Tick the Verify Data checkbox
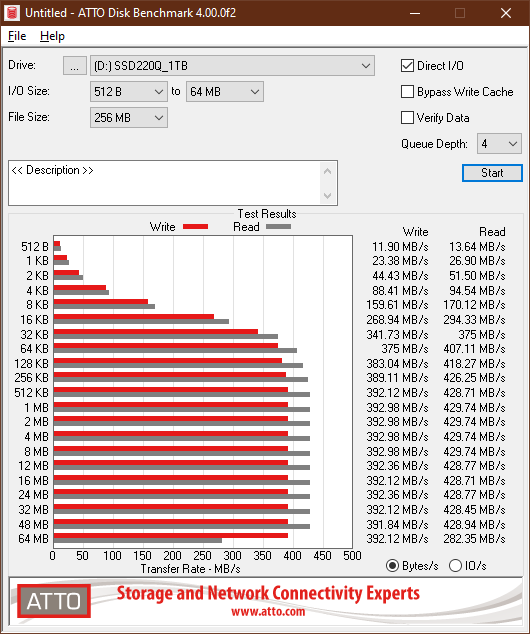The height and width of the screenshot is (634, 530). [407, 118]
